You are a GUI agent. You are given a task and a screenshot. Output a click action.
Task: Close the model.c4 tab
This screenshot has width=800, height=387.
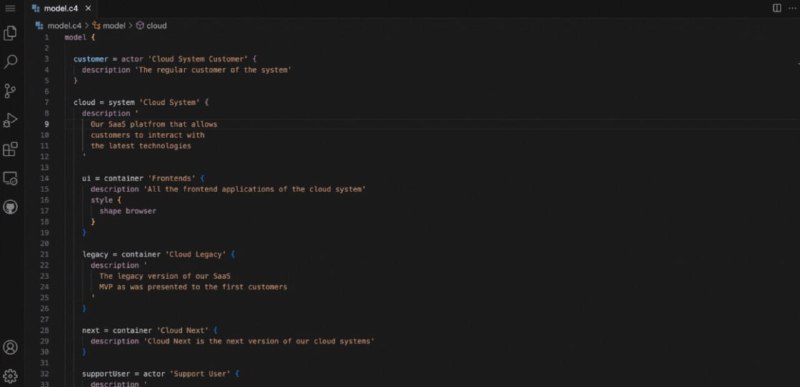click(88, 8)
